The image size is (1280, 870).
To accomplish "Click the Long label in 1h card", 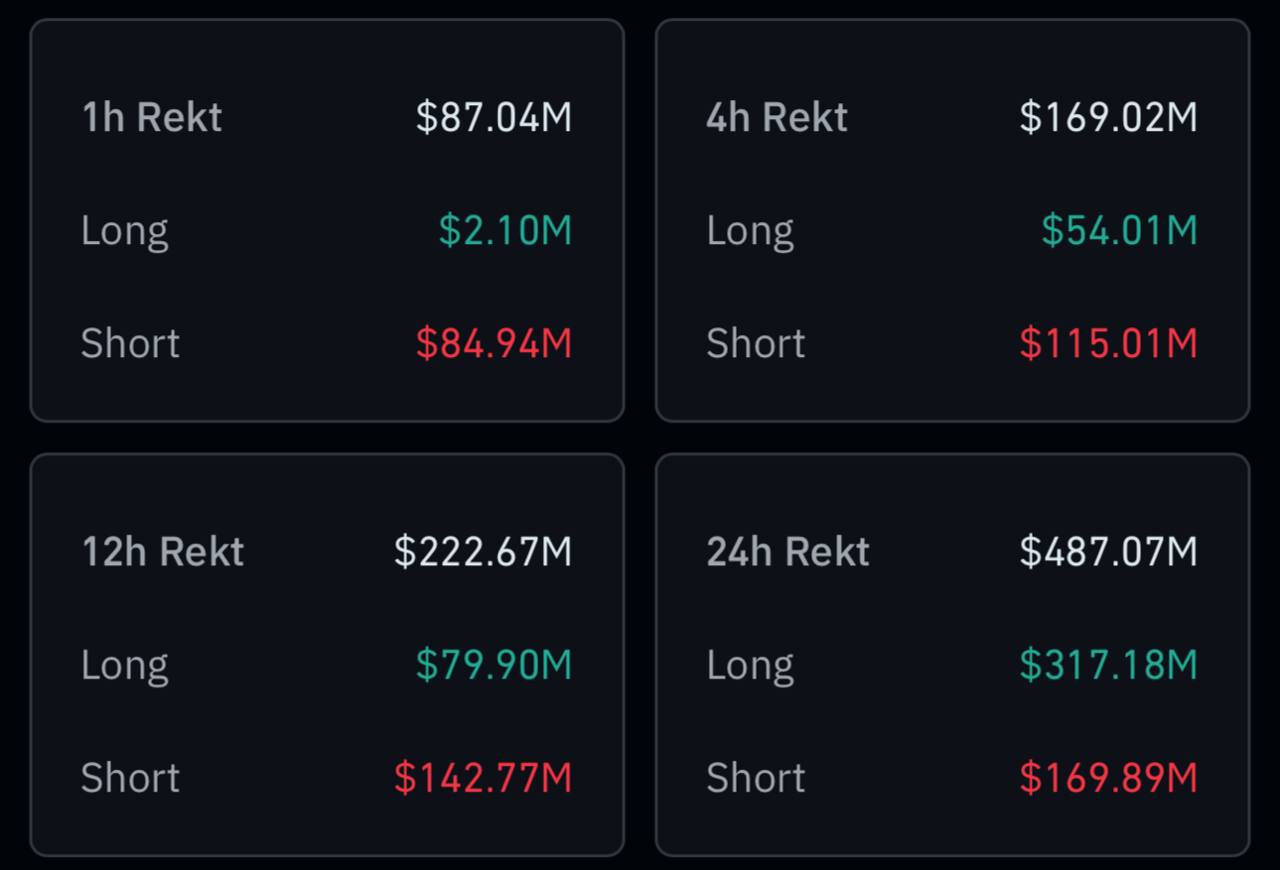I will click(125, 232).
